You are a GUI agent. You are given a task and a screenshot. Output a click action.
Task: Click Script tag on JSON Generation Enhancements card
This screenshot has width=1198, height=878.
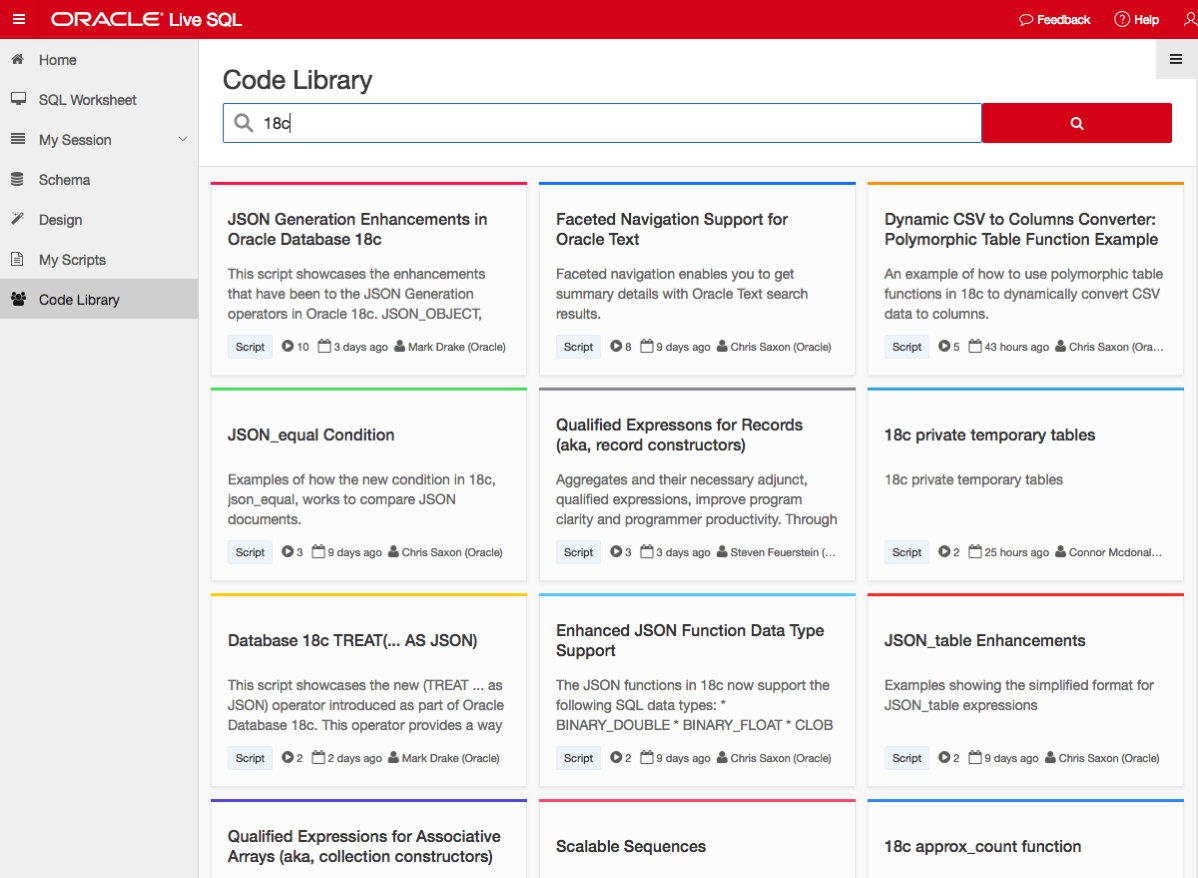tap(250, 347)
